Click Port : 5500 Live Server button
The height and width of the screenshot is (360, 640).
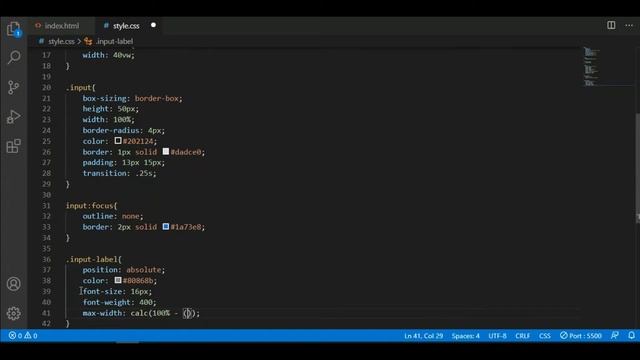[580, 336]
